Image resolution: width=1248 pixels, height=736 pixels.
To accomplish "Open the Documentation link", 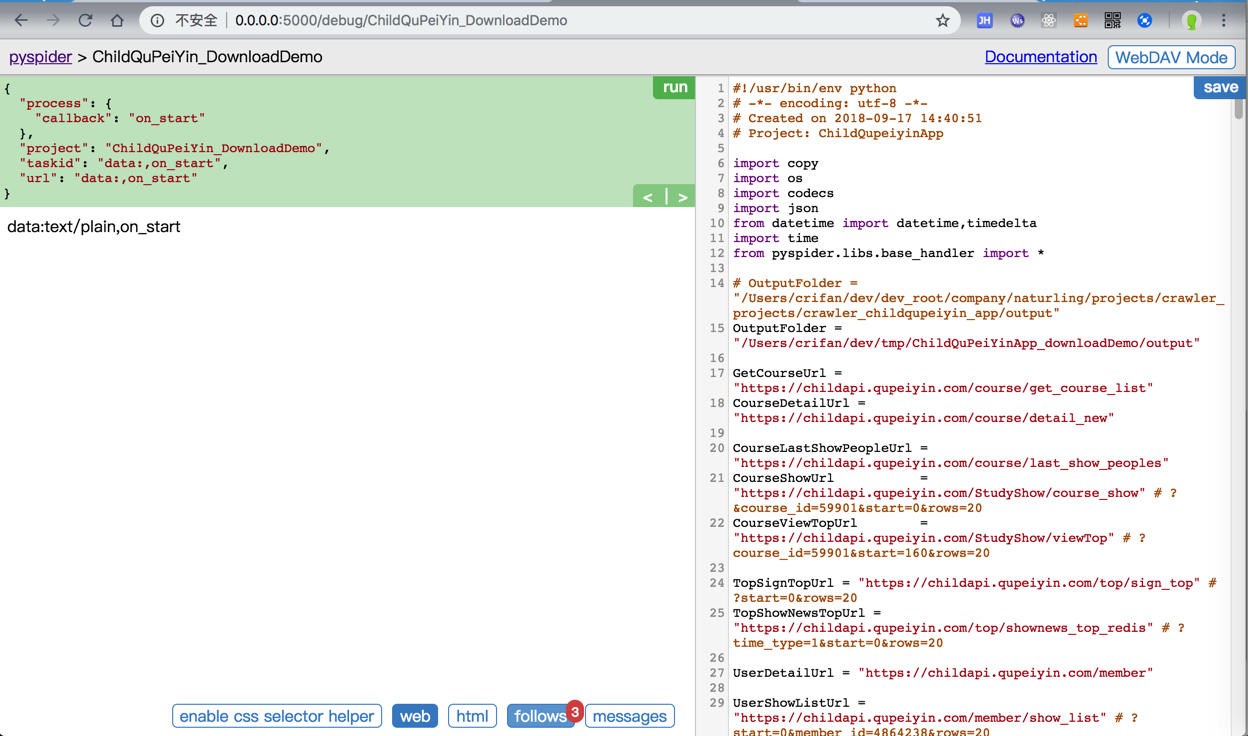I will pyautogui.click(x=1040, y=57).
